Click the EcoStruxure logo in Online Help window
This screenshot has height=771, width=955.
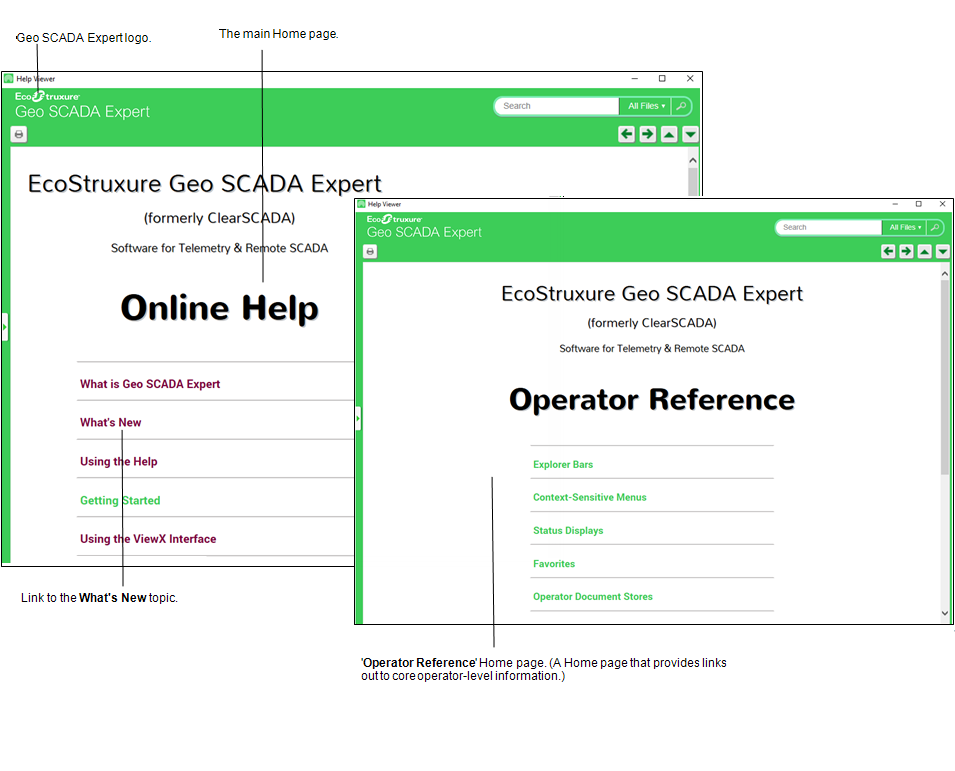coord(48,96)
